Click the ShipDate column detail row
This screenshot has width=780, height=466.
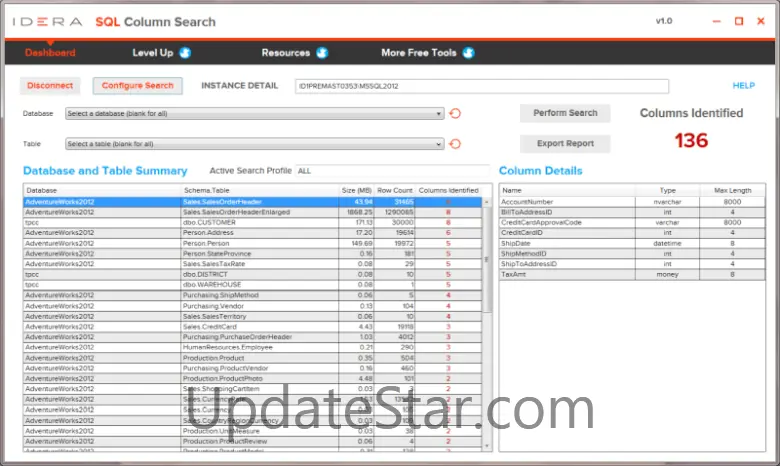(x=632, y=244)
